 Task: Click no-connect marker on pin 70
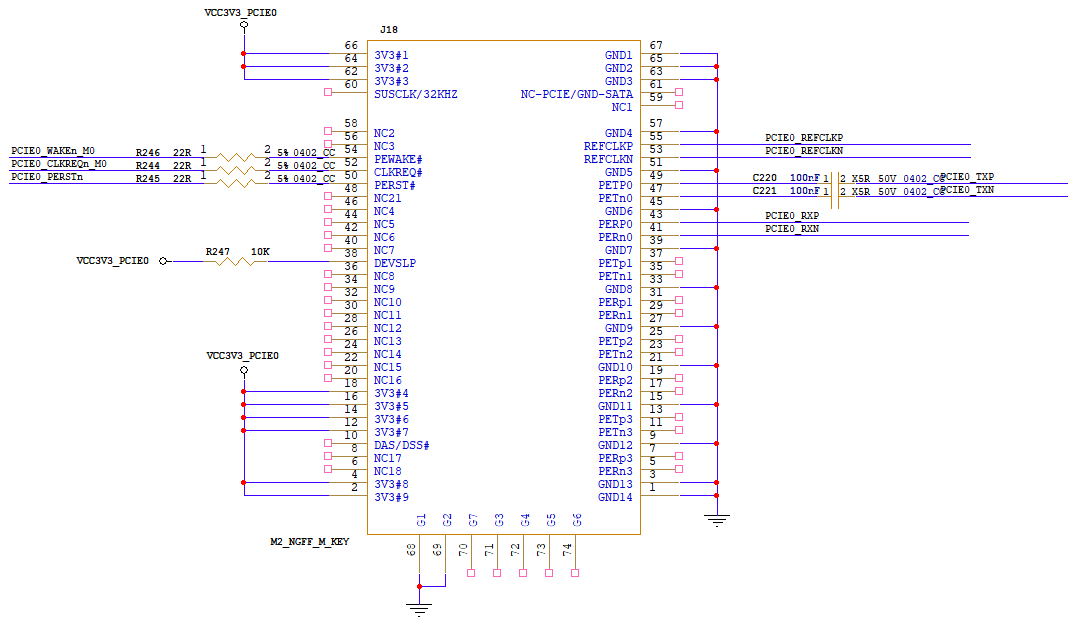pyautogui.click(x=471, y=573)
